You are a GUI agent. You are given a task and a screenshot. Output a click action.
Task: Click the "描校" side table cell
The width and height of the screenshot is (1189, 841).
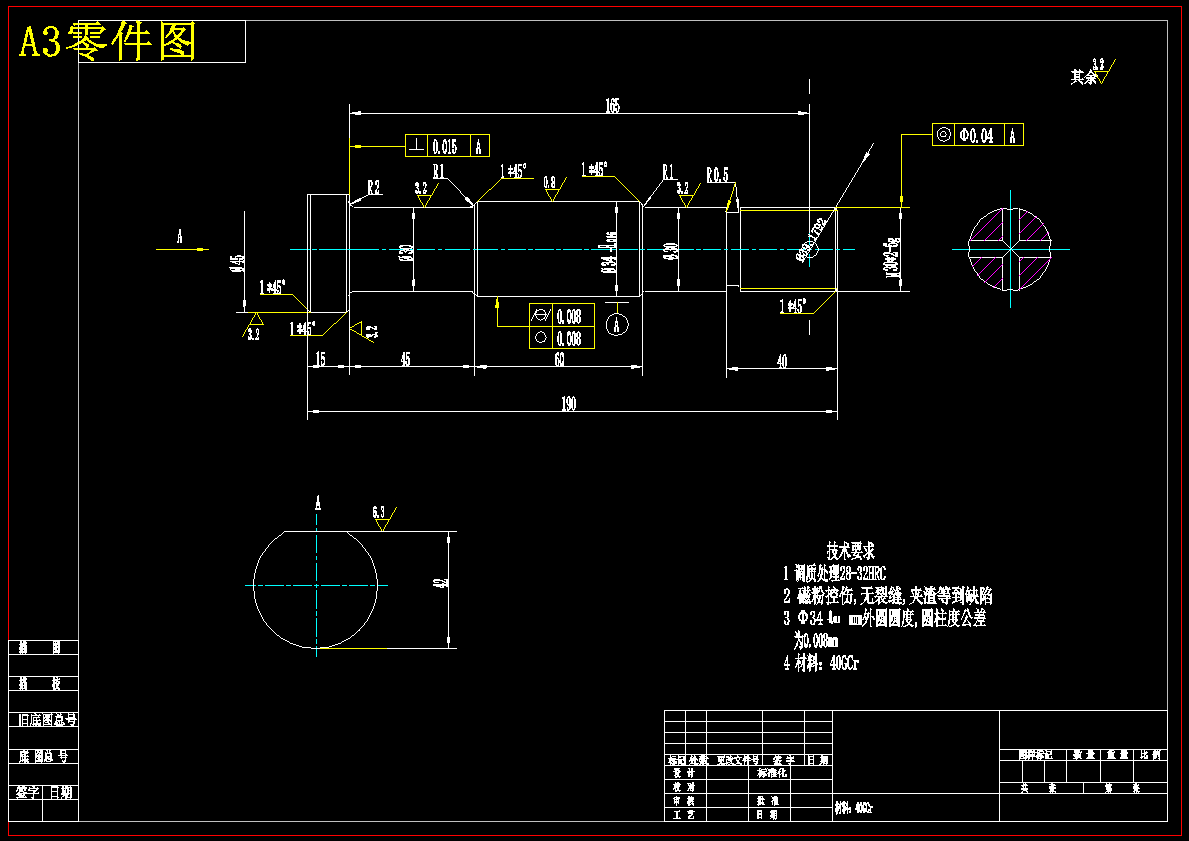(x=39, y=684)
